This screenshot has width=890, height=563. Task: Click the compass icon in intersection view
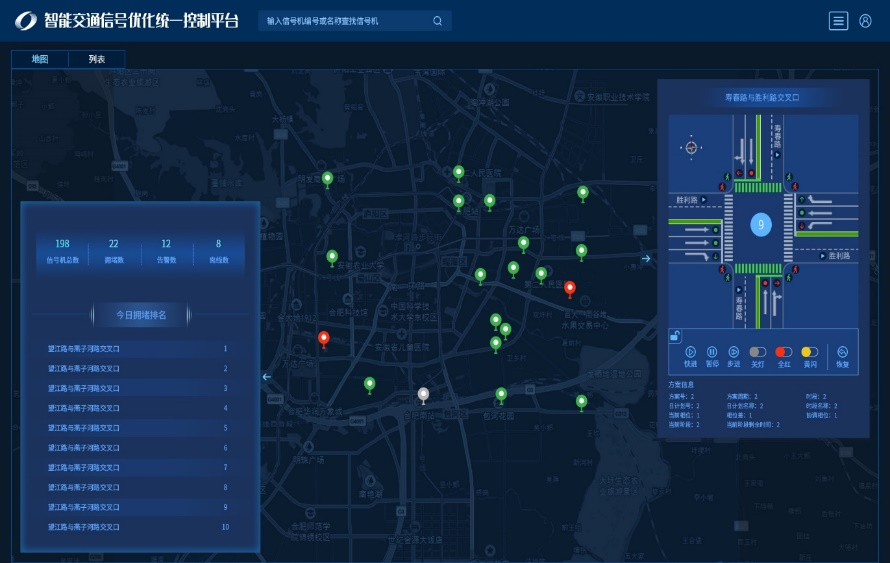coord(690,148)
